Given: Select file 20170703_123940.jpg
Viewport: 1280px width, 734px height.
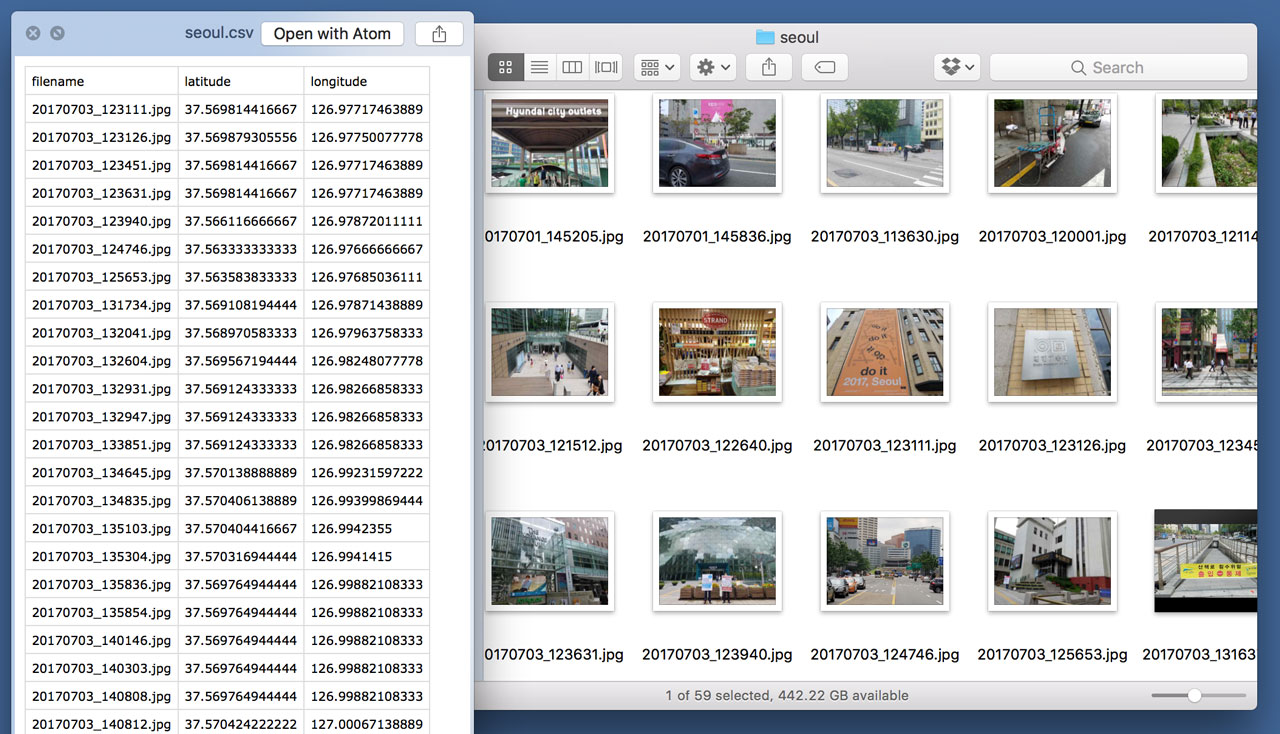Looking at the screenshot, I should coord(717,561).
